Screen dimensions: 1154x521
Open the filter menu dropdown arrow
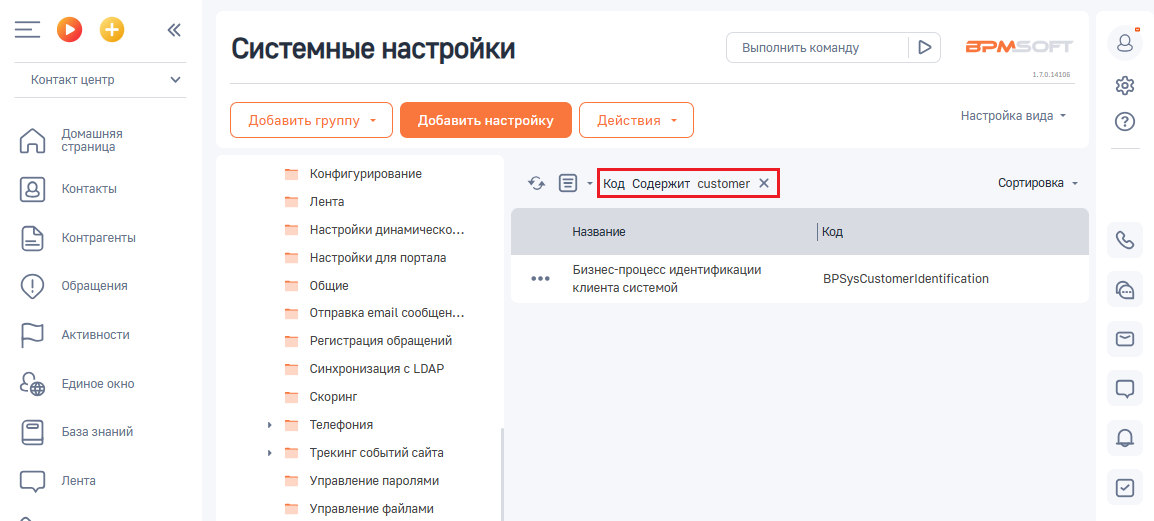click(590, 184)
